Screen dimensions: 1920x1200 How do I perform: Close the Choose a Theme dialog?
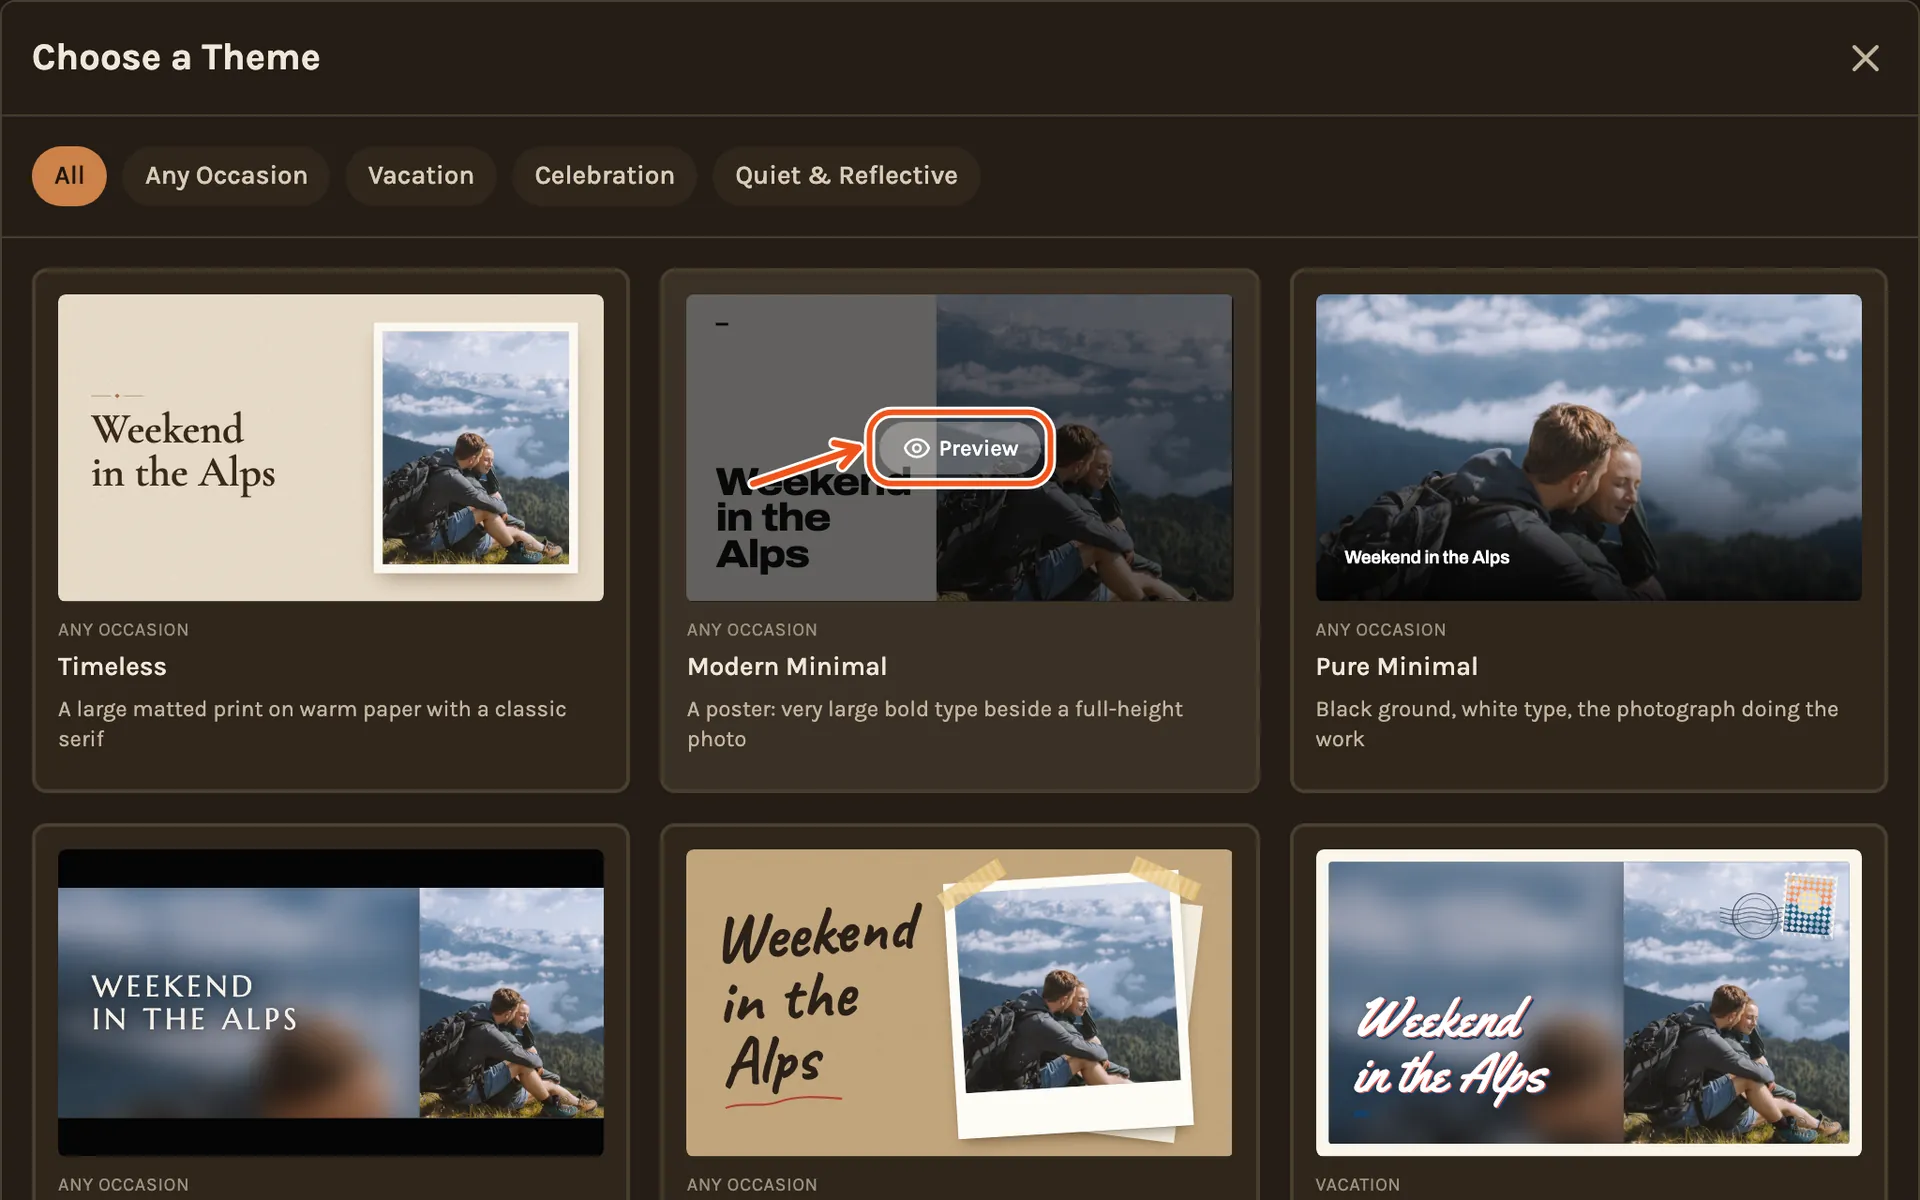click(1864, 58)
